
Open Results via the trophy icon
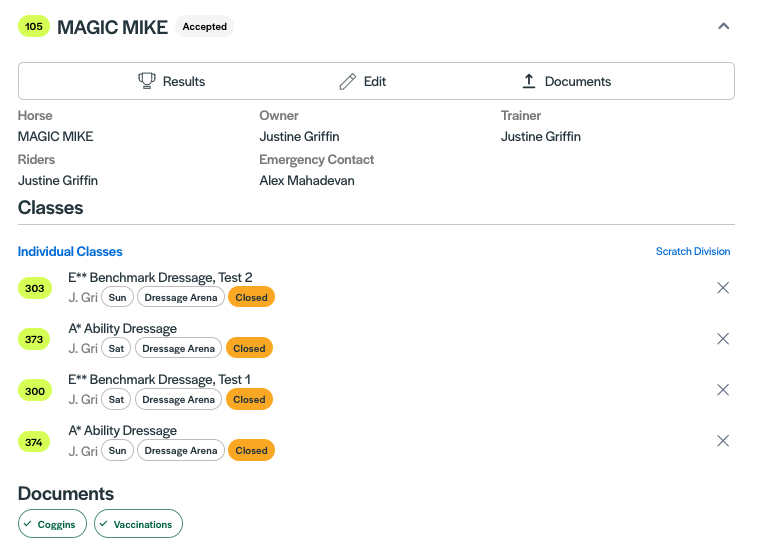coord(146,81)
